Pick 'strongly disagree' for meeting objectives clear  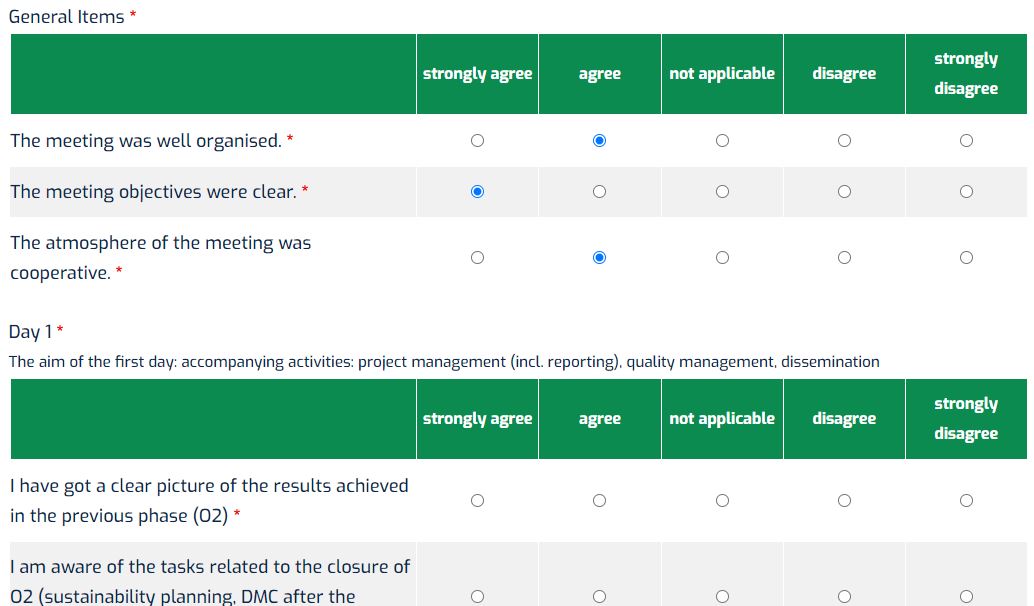click(x=966, y=192)
